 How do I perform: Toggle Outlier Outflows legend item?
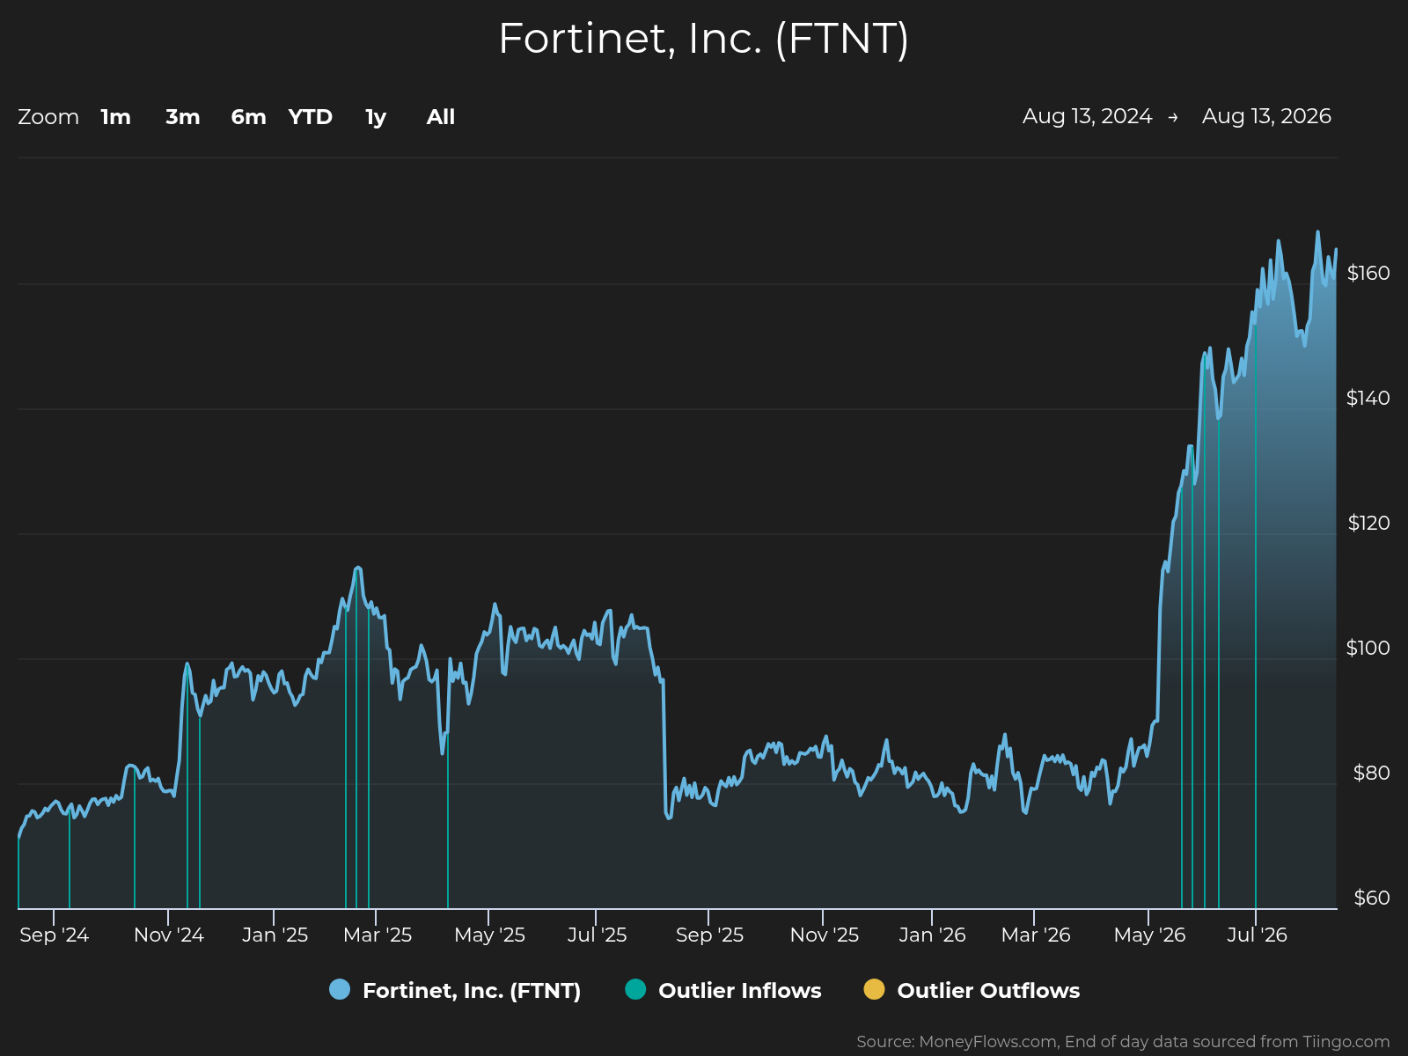tap(972, 990)
